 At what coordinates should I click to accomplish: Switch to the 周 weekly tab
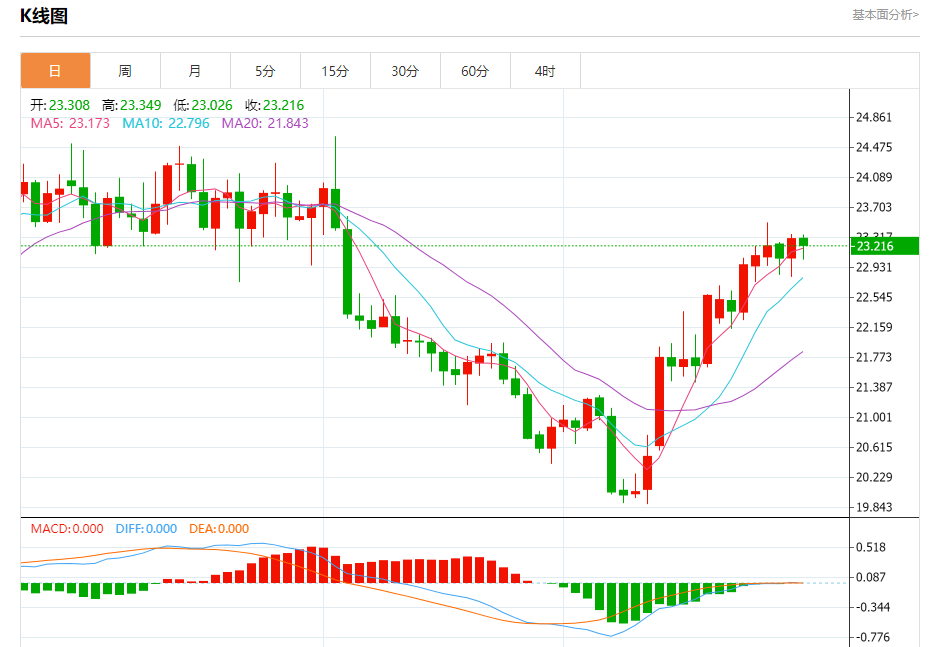tap(125, 71)
